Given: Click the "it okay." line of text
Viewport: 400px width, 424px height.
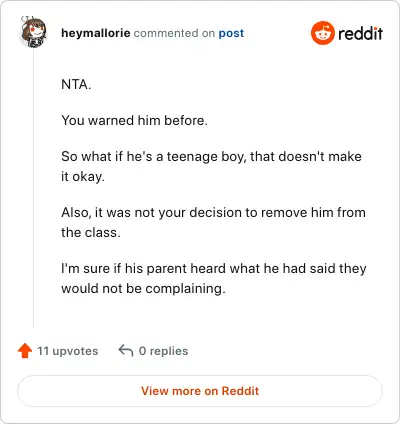Looking at the screenshot, I should pyautogui.click(x=83, y=177).
